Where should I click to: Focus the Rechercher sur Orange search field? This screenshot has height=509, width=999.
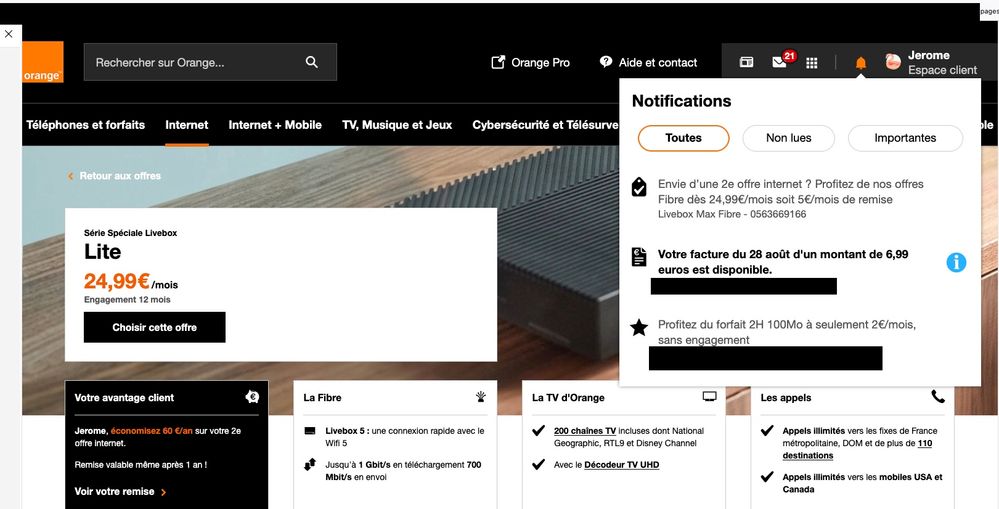click(x=210, y=62)
